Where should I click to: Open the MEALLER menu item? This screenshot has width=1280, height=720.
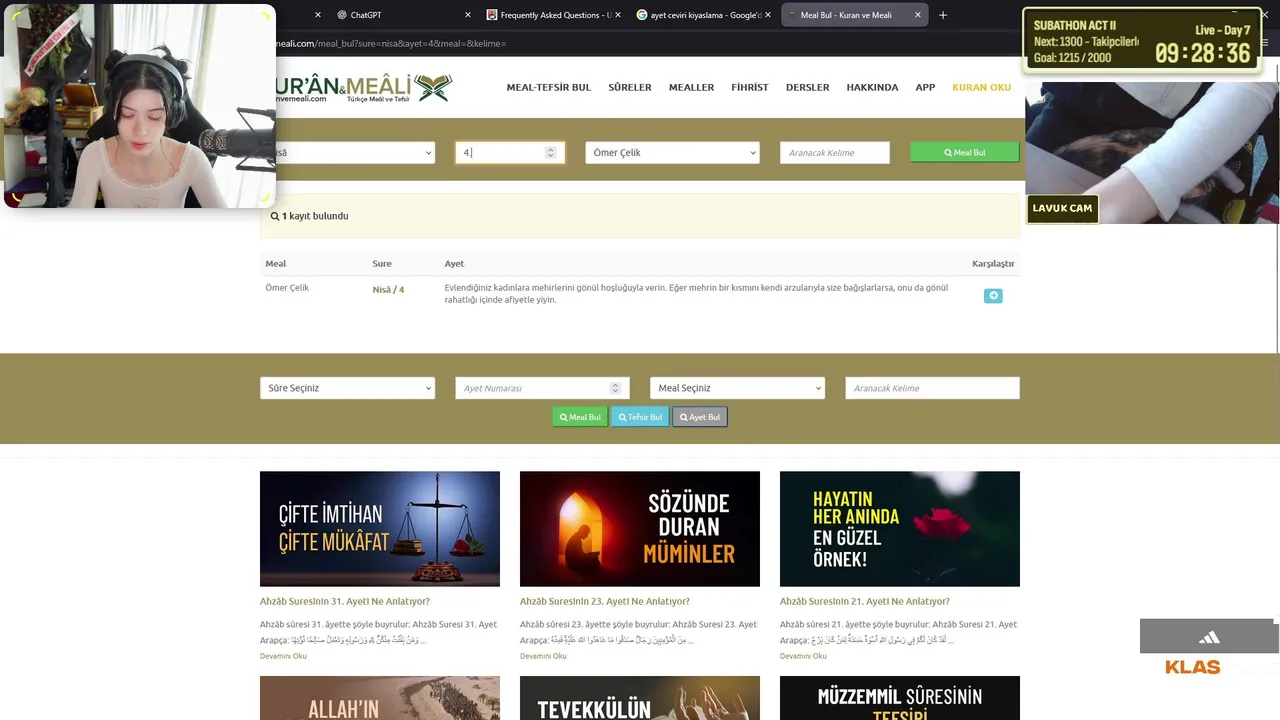click(x=691, y=88)
